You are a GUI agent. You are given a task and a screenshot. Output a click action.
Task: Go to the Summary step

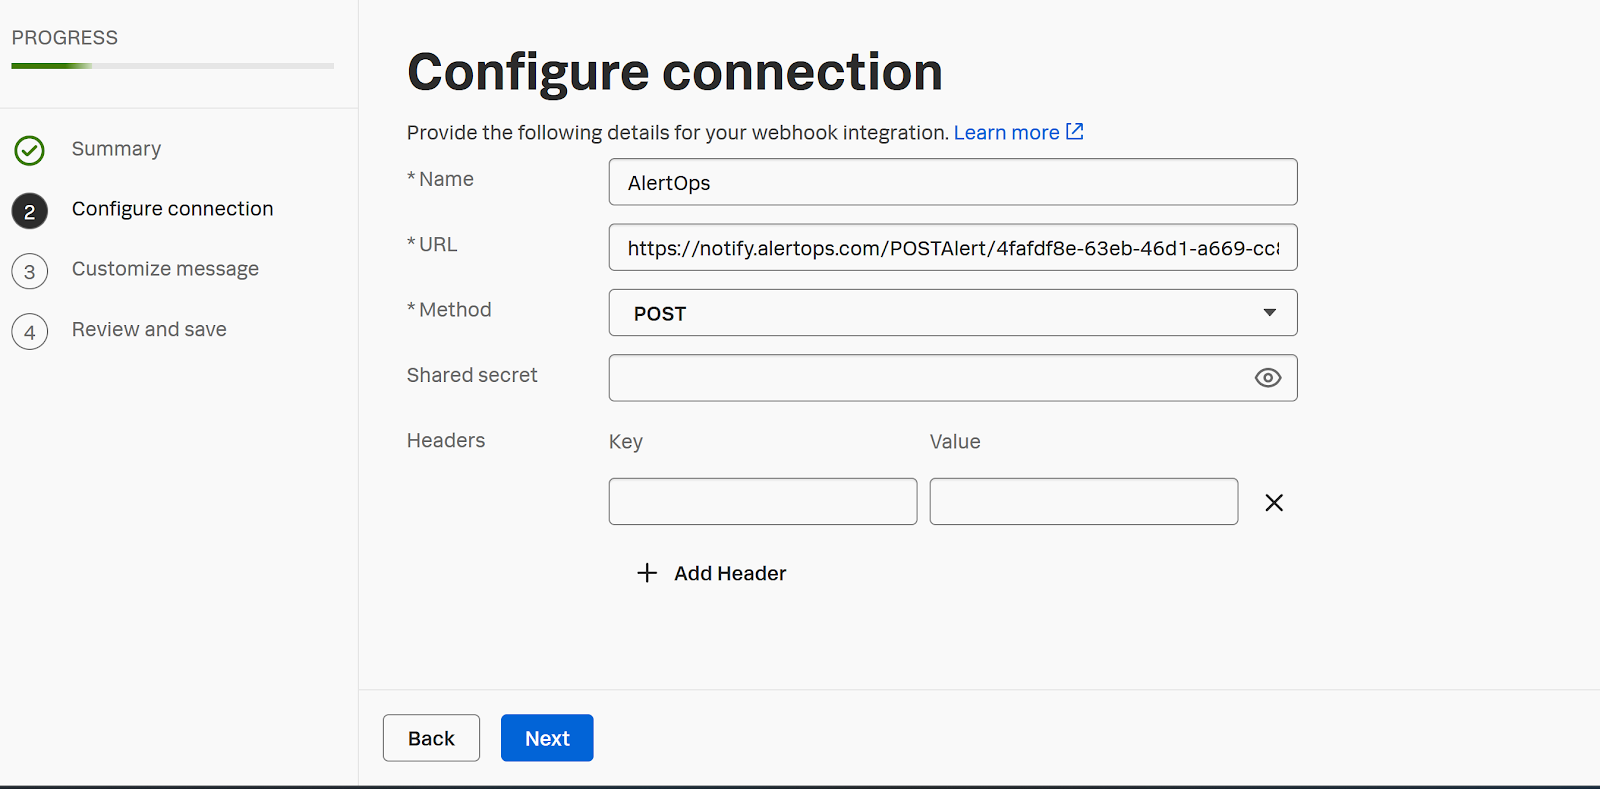point(116,149)
